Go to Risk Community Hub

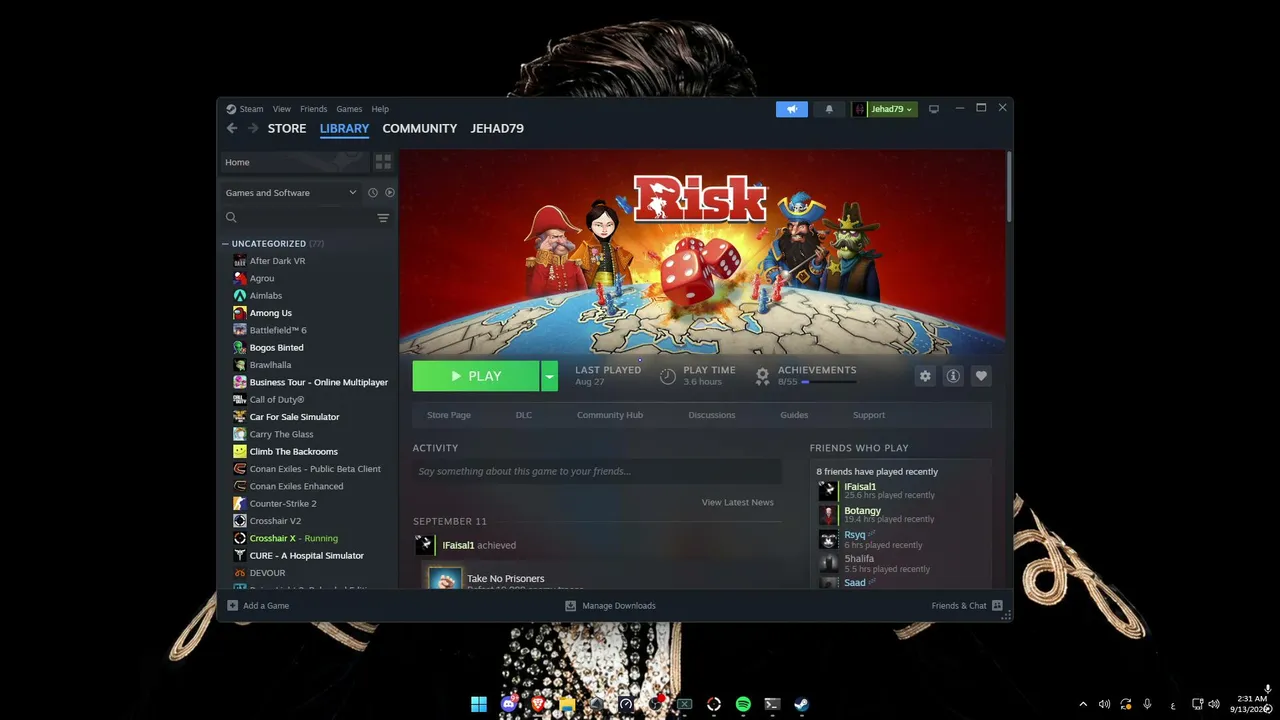tap(610, 415)
